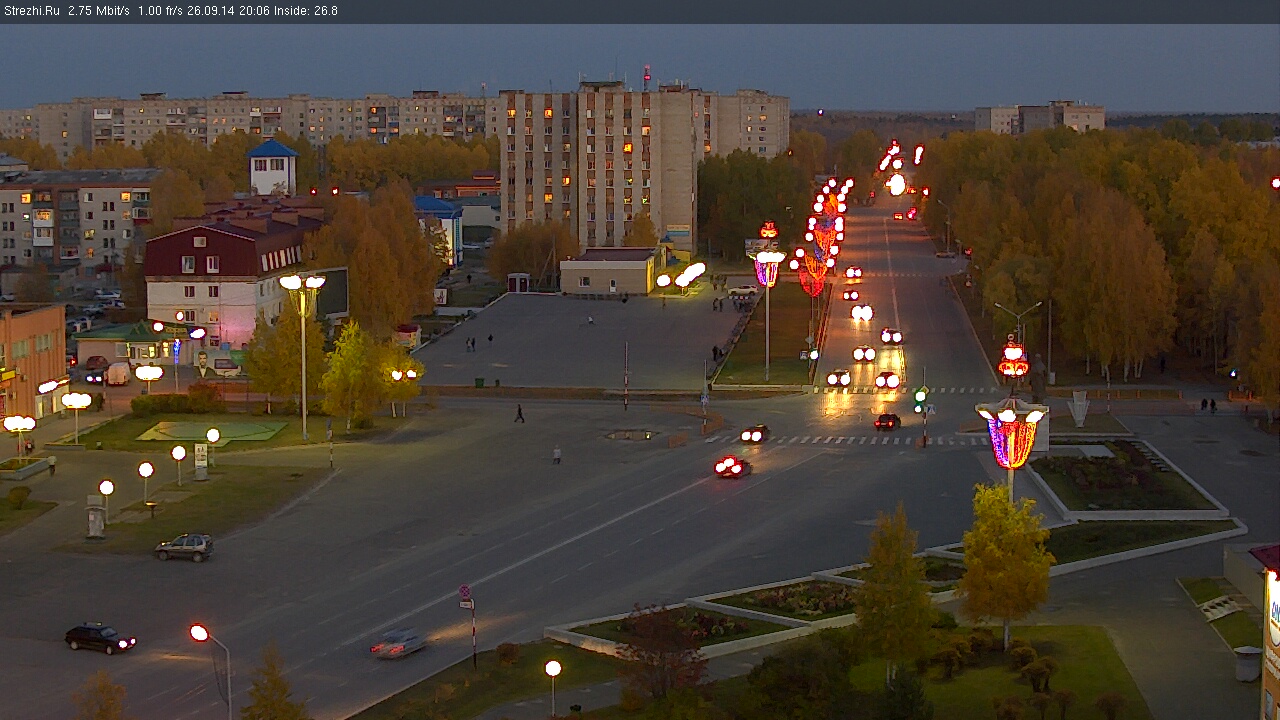Viewport: 1280px width, 720px height.
Task: Click the "20:06" time stamp
Action: coord(254,11)
